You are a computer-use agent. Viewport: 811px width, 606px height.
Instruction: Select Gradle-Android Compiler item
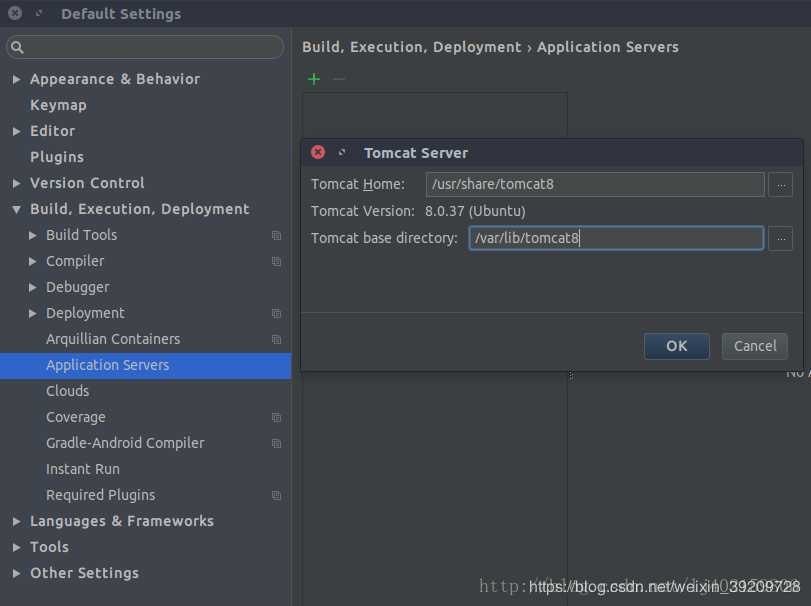(x=125, y=443)
